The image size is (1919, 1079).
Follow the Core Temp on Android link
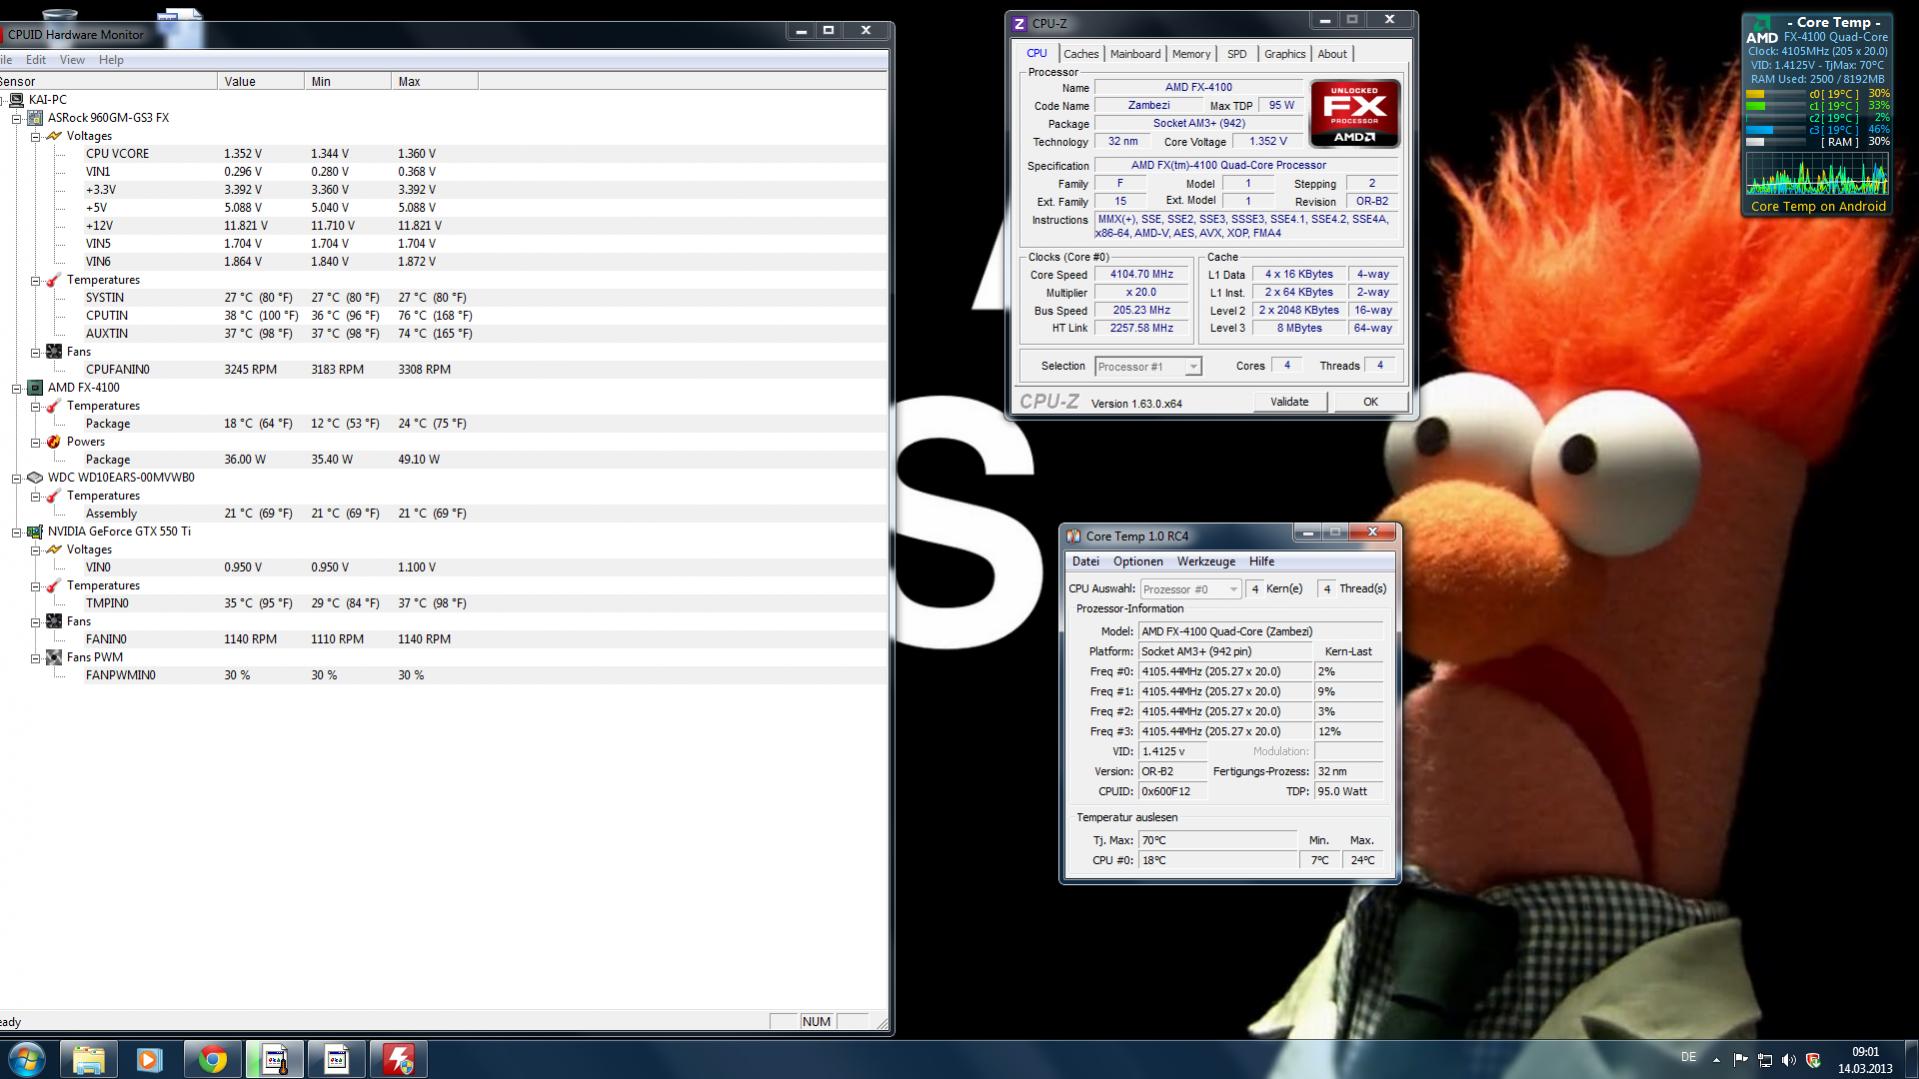coord(1818,207)
